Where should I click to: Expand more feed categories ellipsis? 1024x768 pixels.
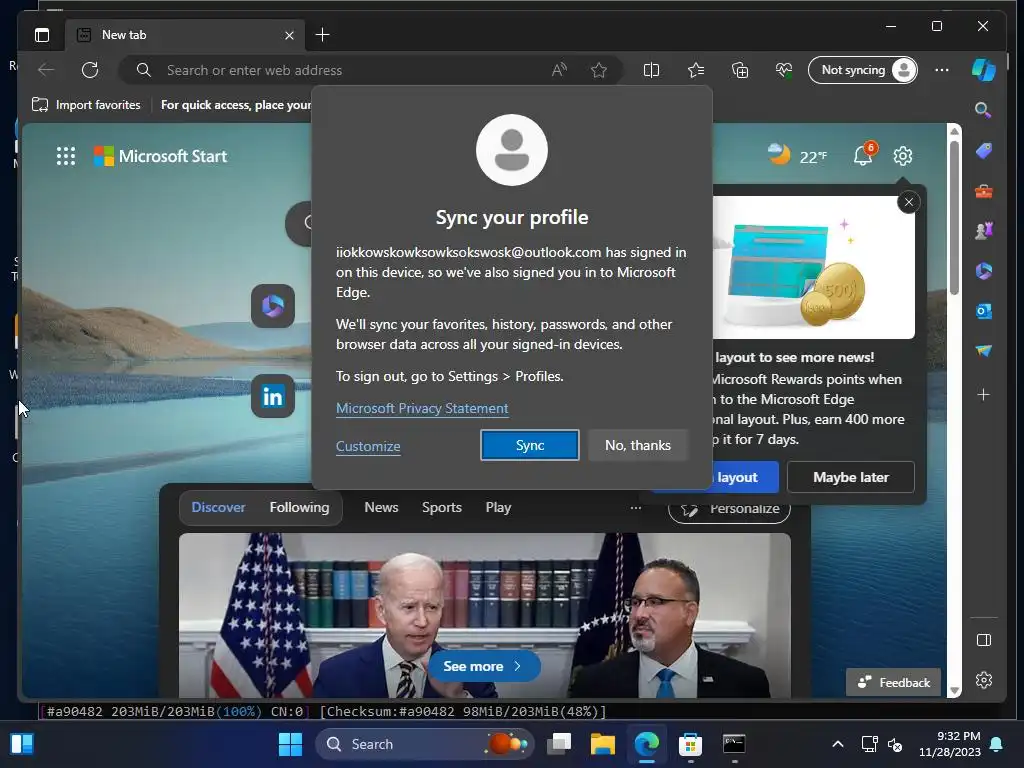click(635, 507)
